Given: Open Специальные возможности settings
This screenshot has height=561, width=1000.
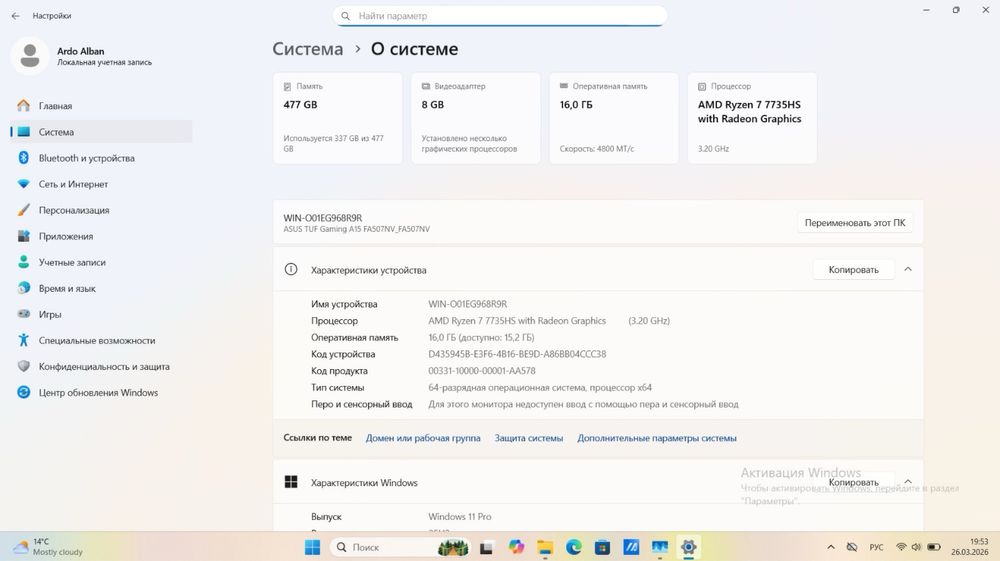Looking at the screenshot, I should click(101, 341).
